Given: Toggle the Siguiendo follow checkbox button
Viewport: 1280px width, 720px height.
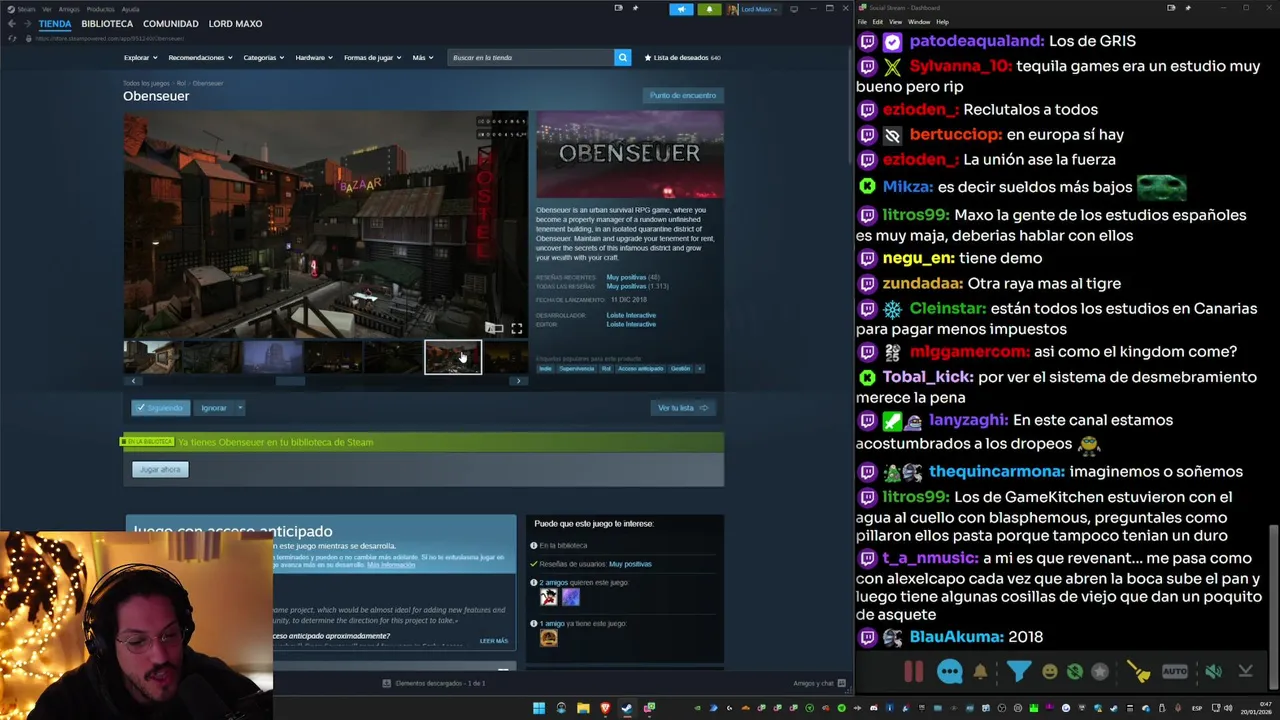Looking at the screenshot, I should 160,408.
